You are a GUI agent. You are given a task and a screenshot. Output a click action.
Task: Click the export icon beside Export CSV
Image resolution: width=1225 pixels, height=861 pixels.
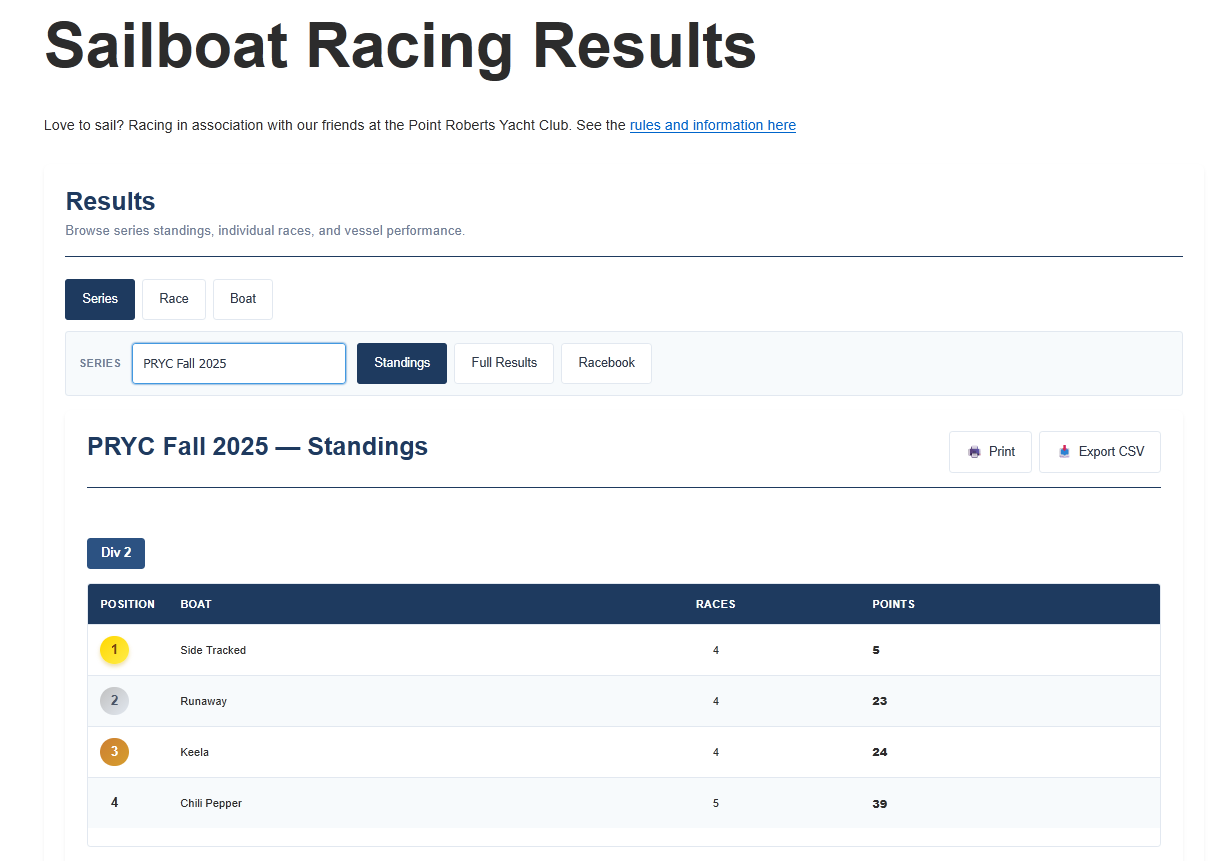click(x=1064, y=452)
